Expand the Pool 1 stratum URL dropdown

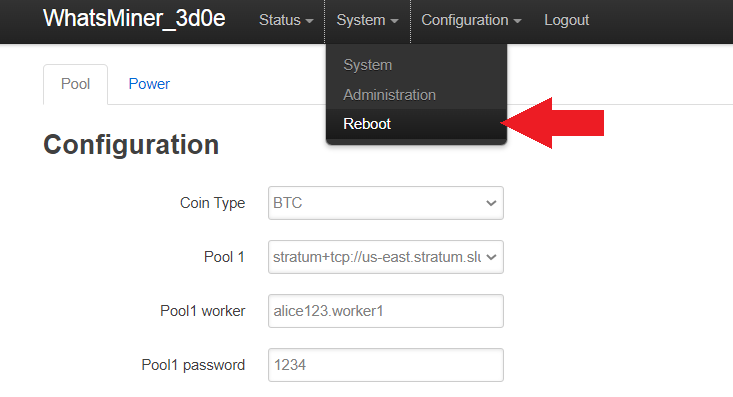[386, 257]
